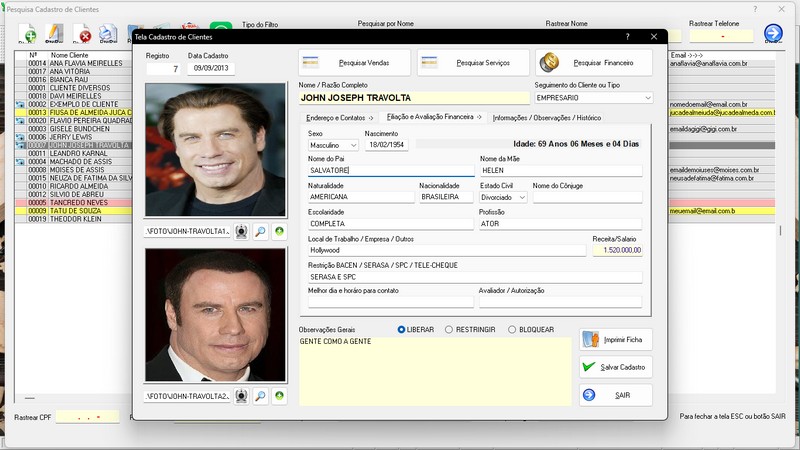Click Profissão field showing ATOR
800x450 pixels.
560,224
